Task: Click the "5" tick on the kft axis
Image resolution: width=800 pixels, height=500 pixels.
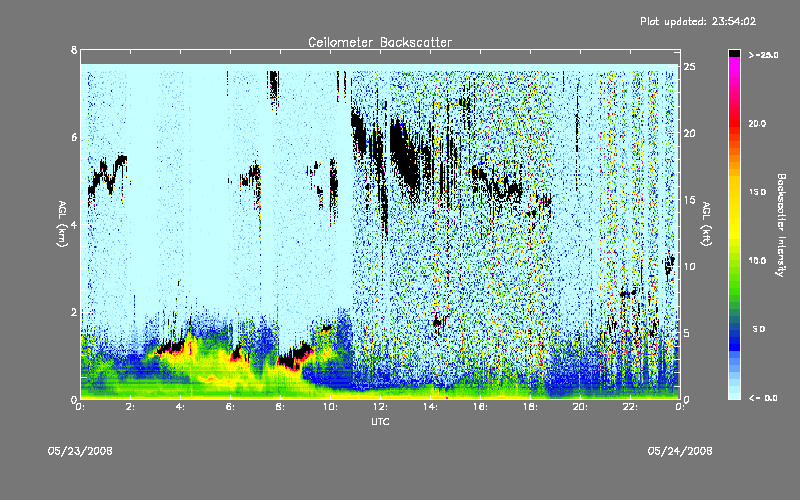Action: [687, 333]
